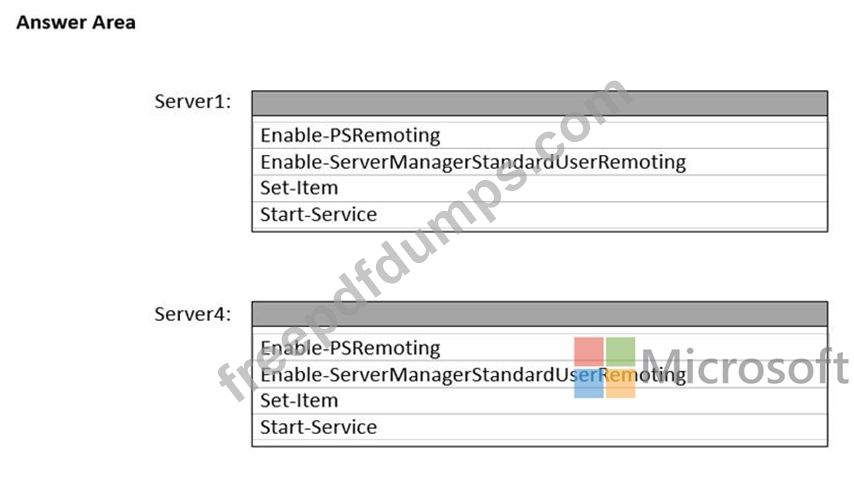
Task: Click the Server1 label
Action: point(193,101)
